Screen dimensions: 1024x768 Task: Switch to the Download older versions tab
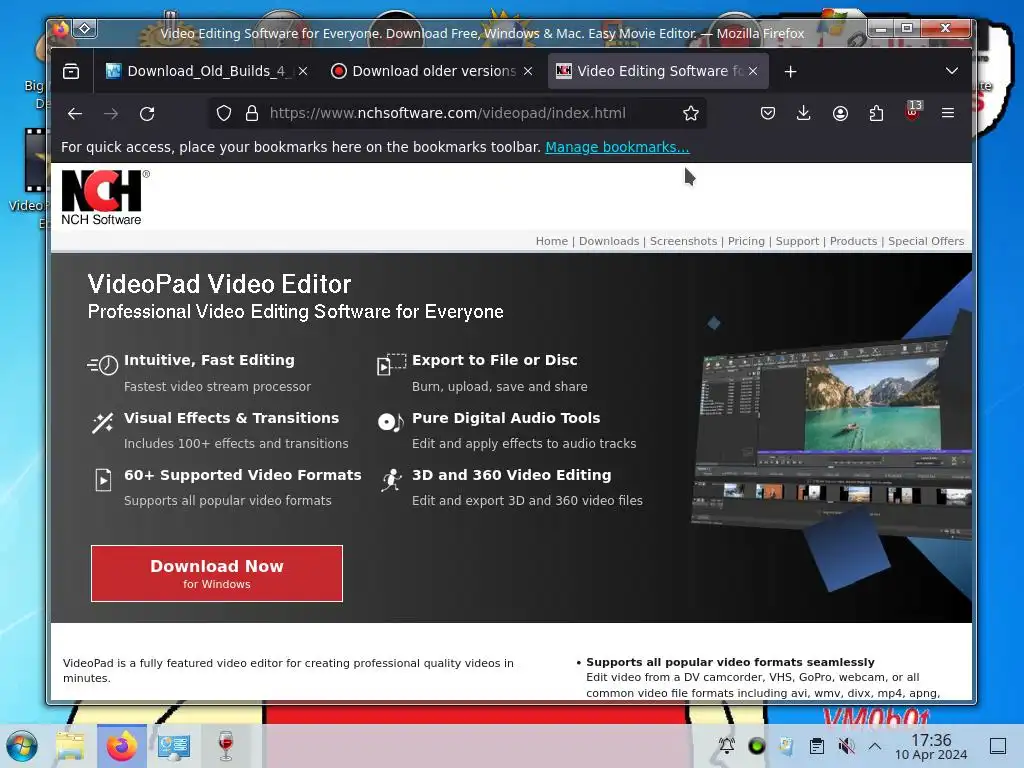tap(432, 71)
